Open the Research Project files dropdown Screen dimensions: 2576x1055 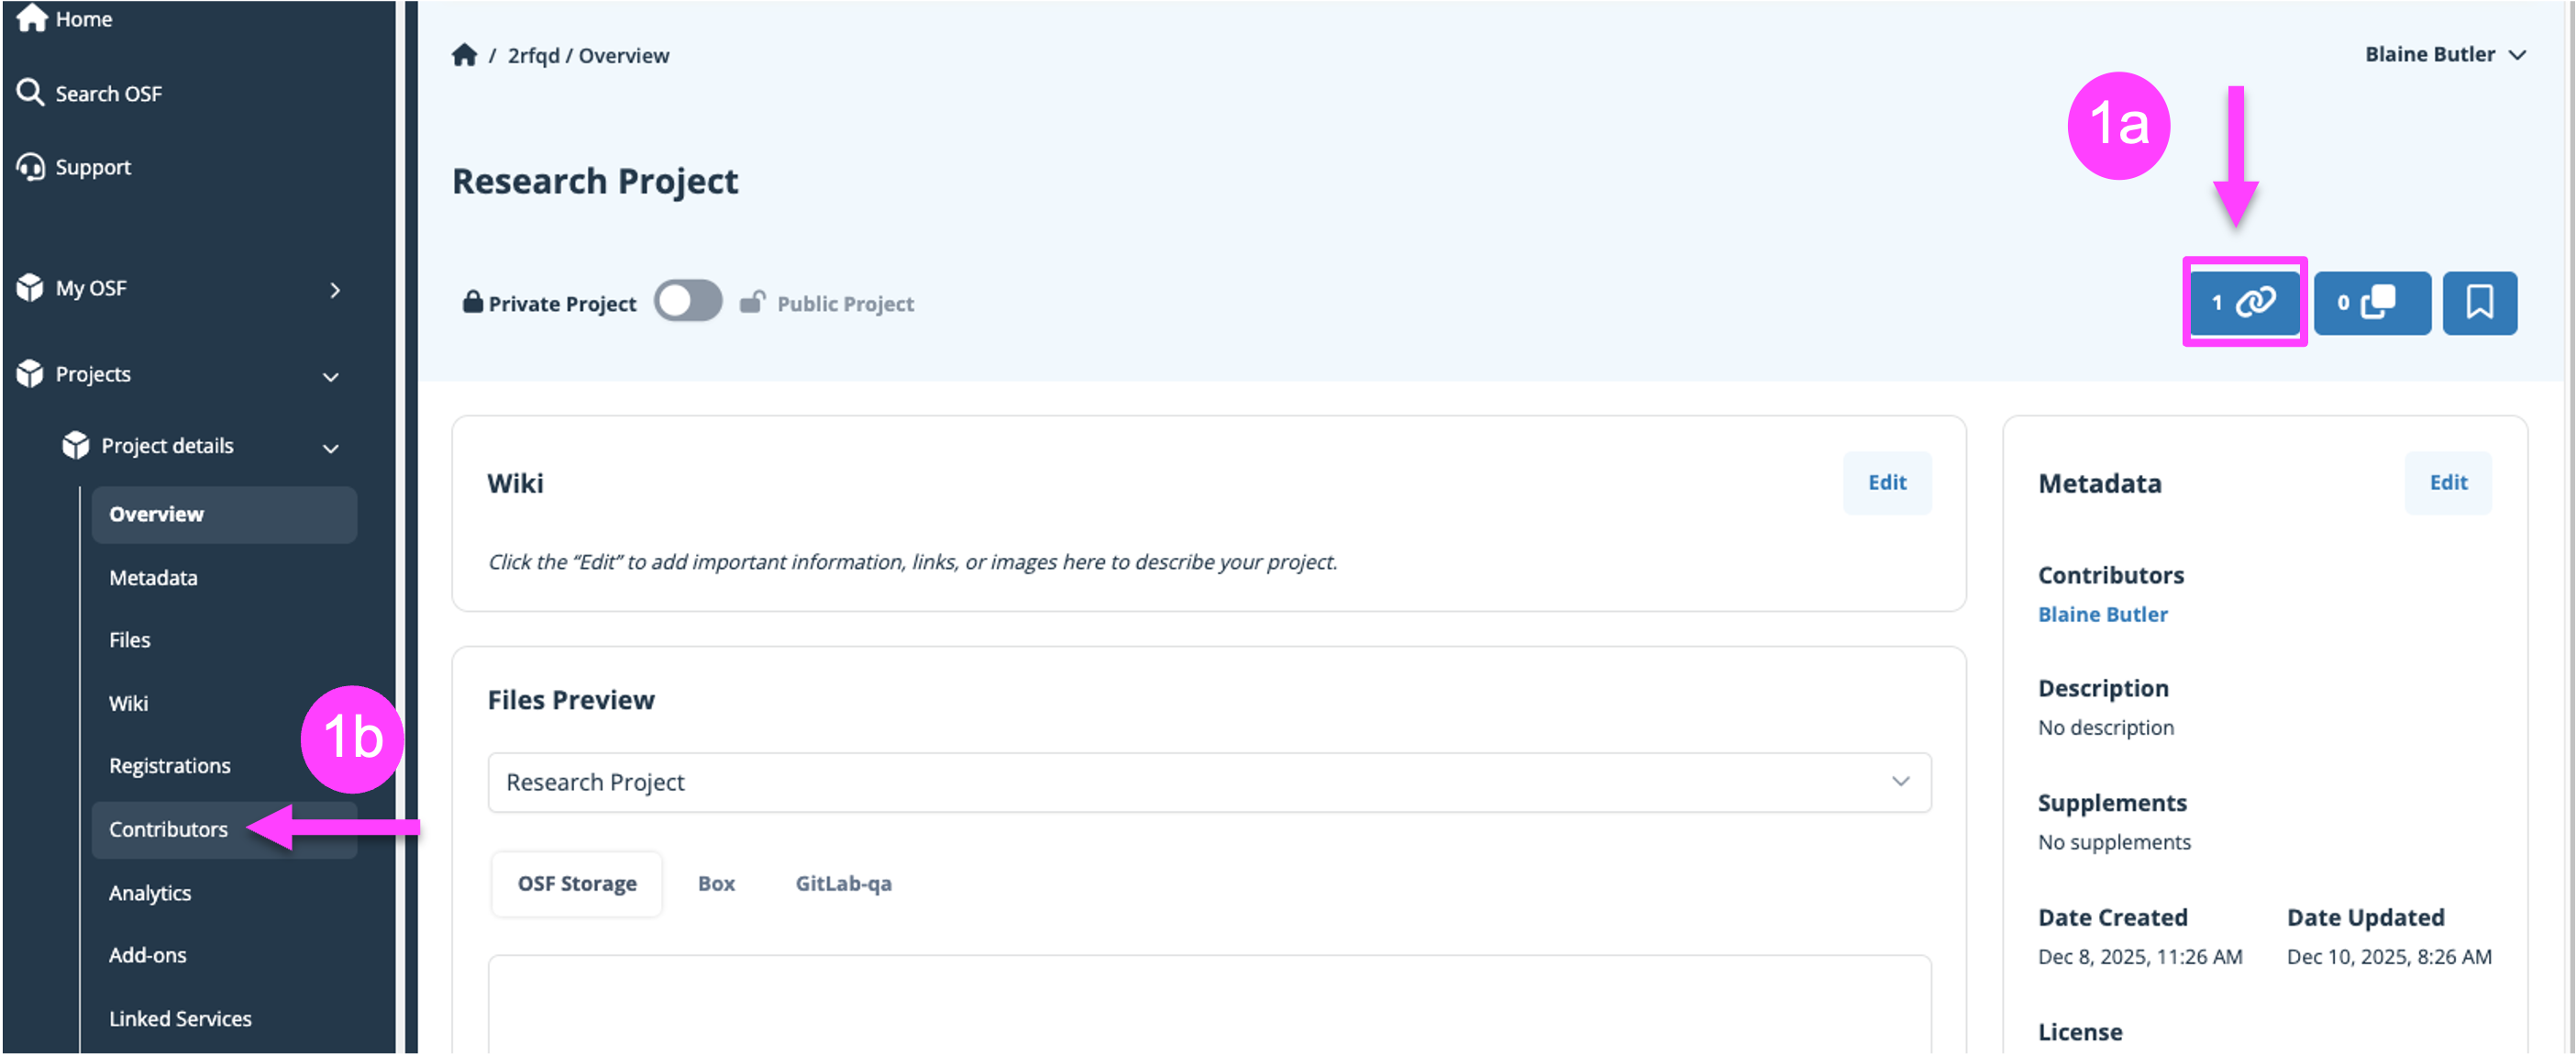[x=1208, y=782]
